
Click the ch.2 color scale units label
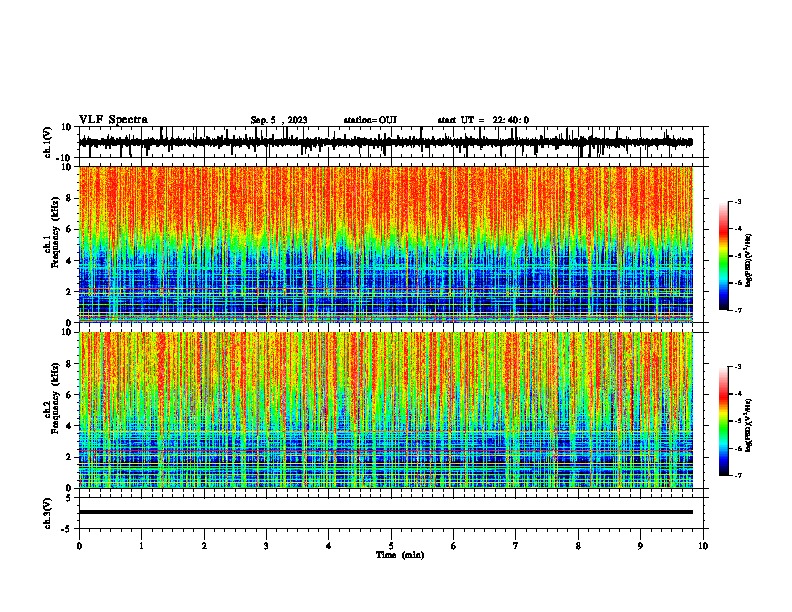click(x=749, y=425)
